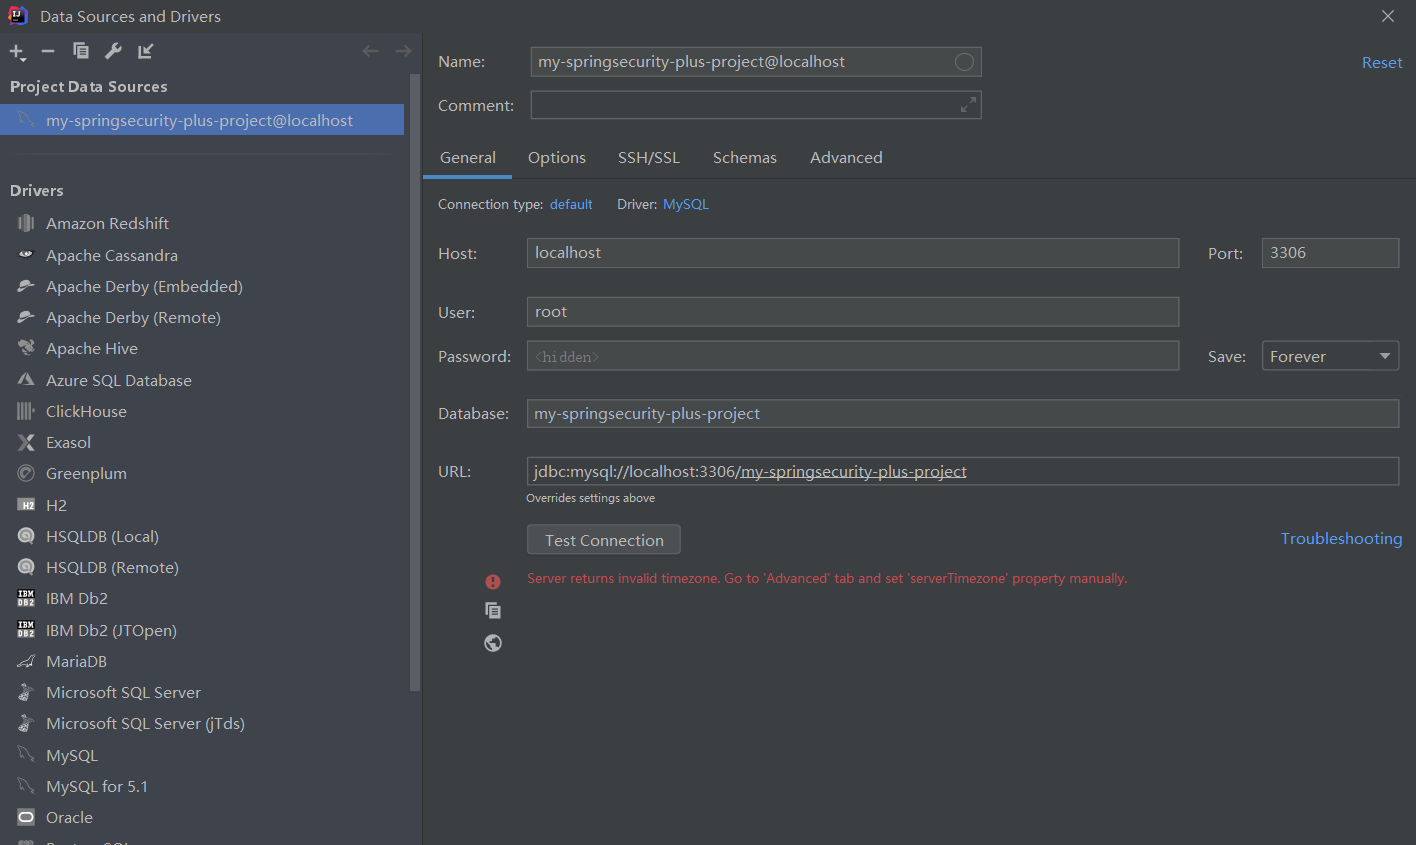This screenshot has height=845, width=1416.
Task: Click the URL input field
Action: tap(963, 471)
